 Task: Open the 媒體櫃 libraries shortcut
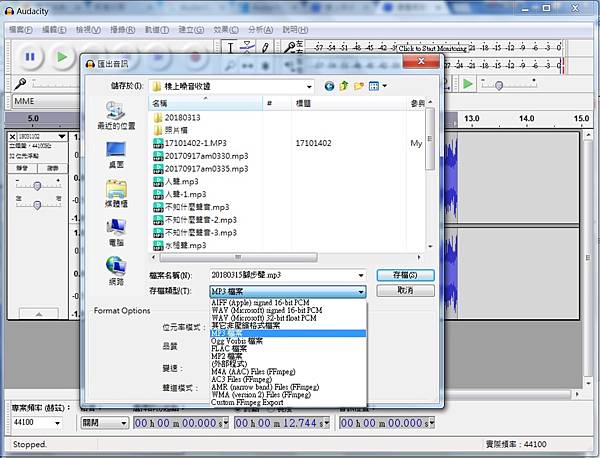pos(116,194)
